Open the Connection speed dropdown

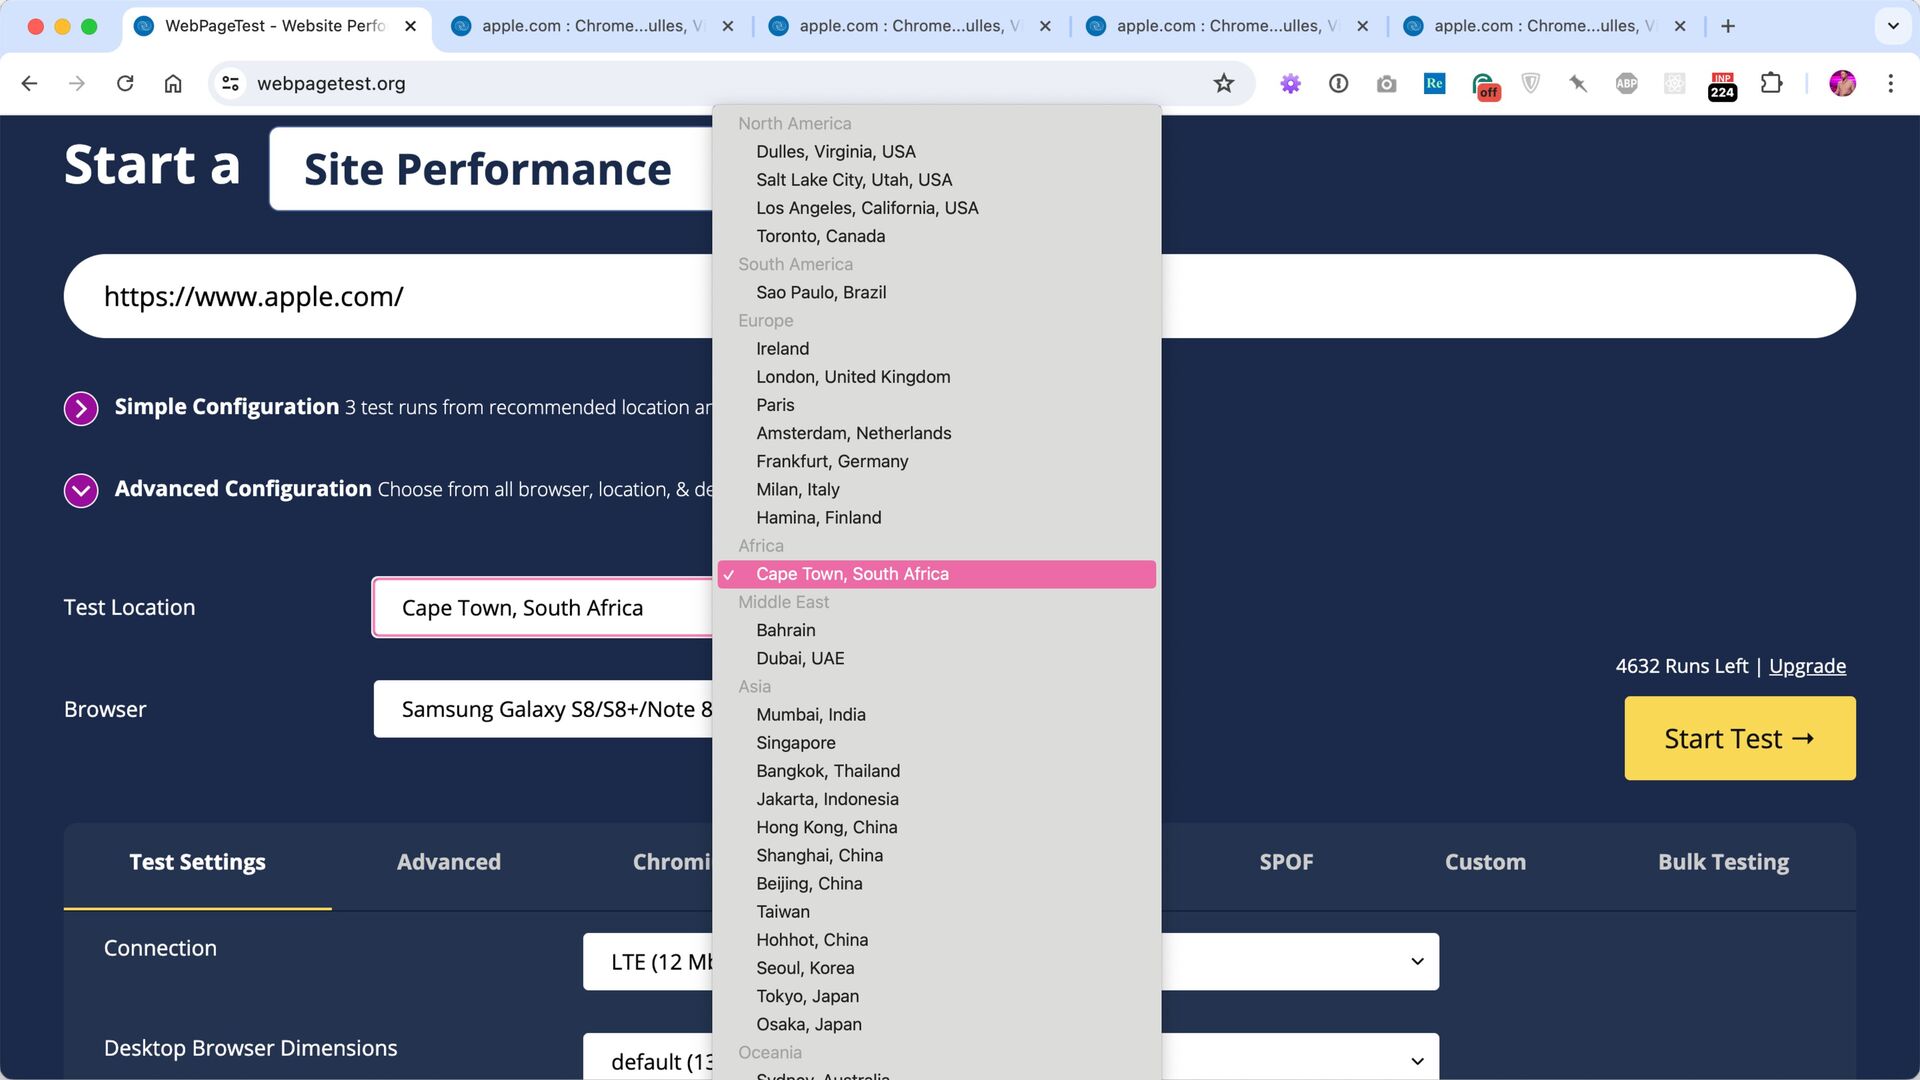(x=1011, y=962)
